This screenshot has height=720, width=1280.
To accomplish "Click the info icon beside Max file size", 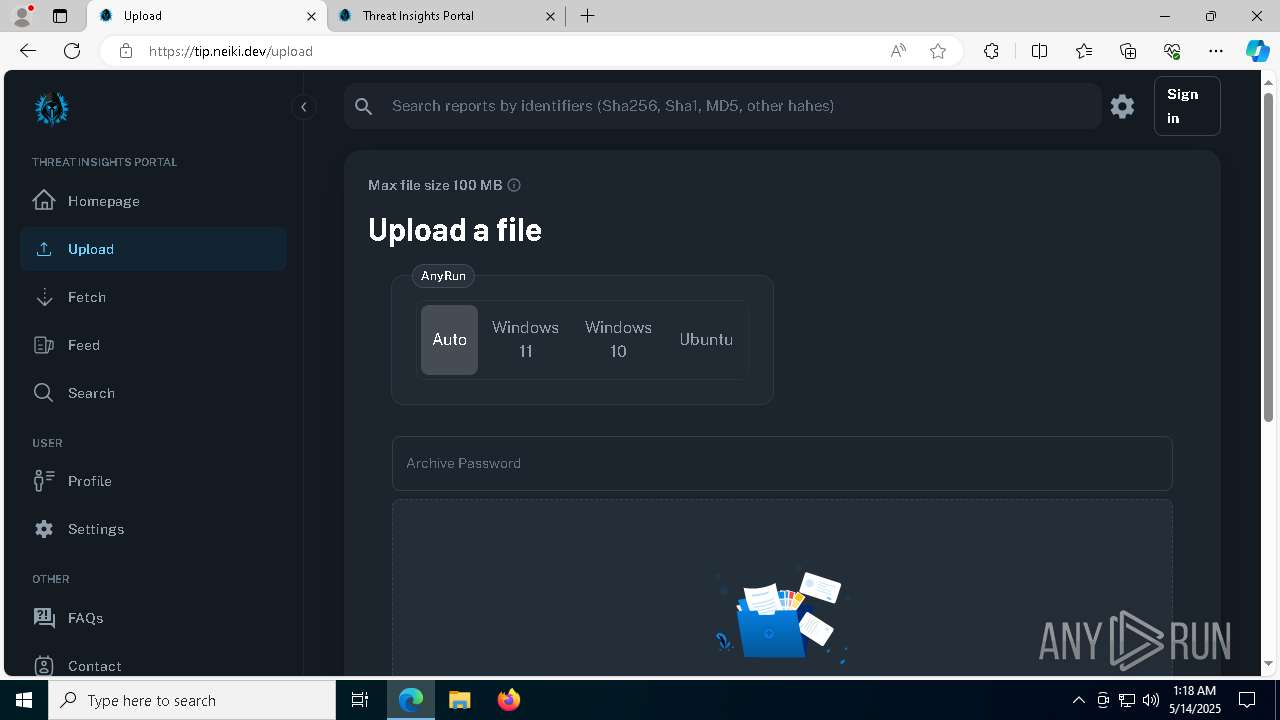I will (x=514, y=185).
